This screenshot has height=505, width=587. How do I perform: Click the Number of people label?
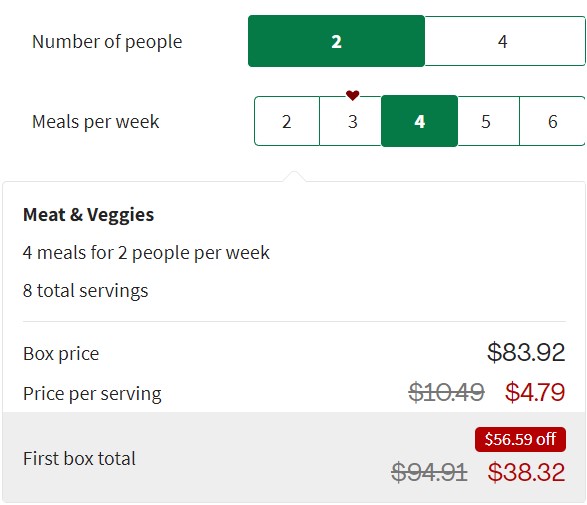tap(107, 42)
